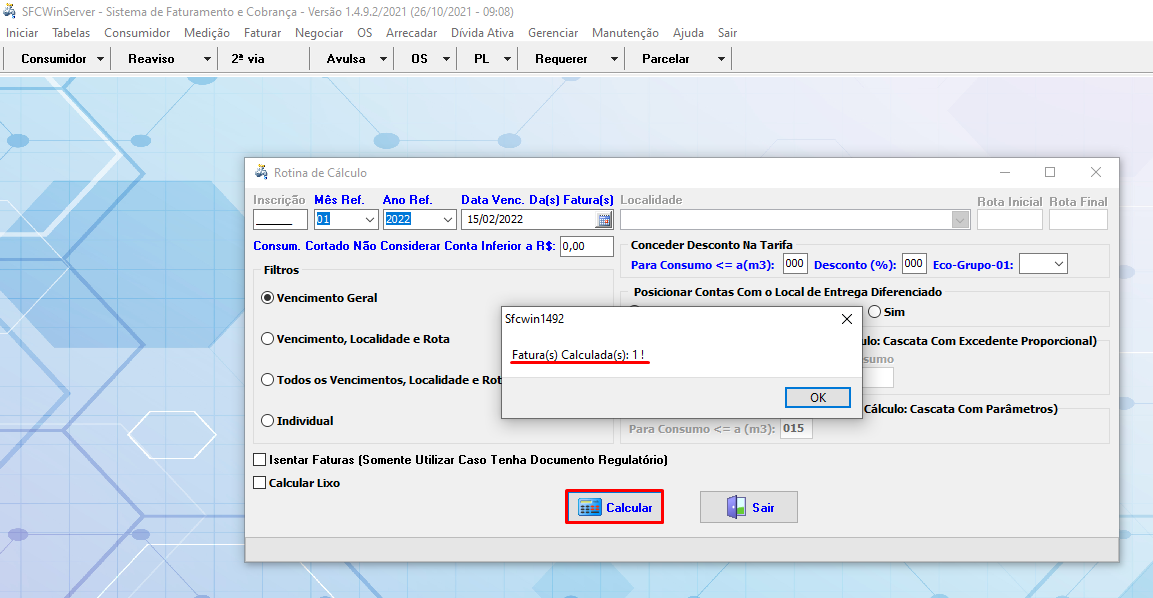Tick the Calcular Lixo checkbox
Viewport: 1153px width, 598px height.
click(261, 483)
